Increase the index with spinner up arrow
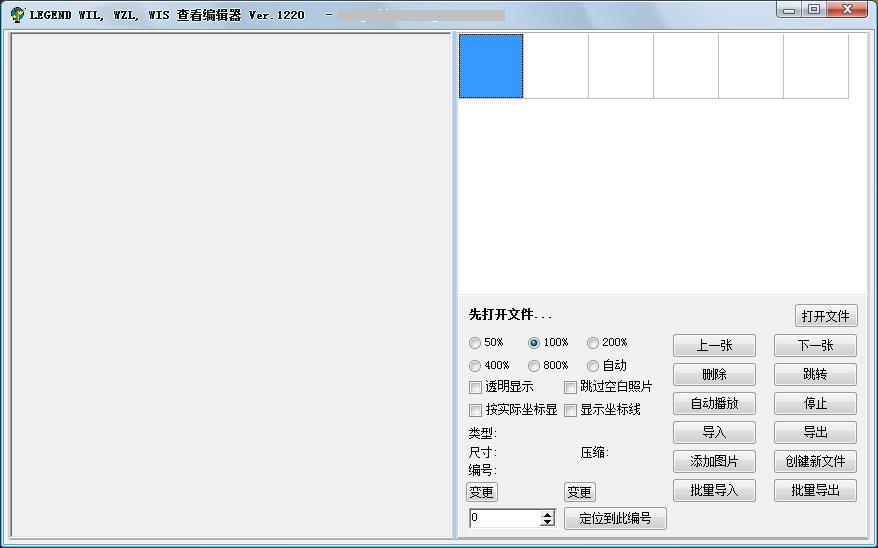 click(548, 514)
